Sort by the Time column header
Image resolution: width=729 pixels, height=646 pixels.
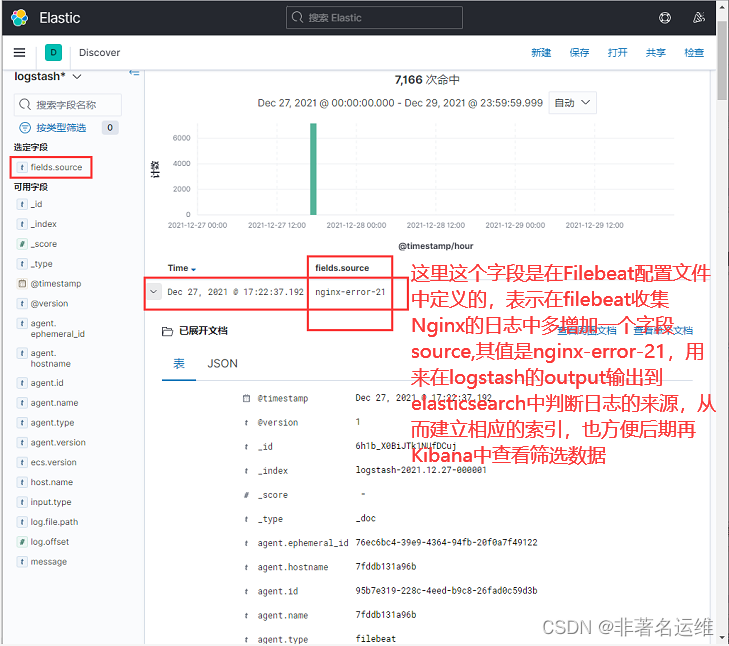click(x=182, y=268)
